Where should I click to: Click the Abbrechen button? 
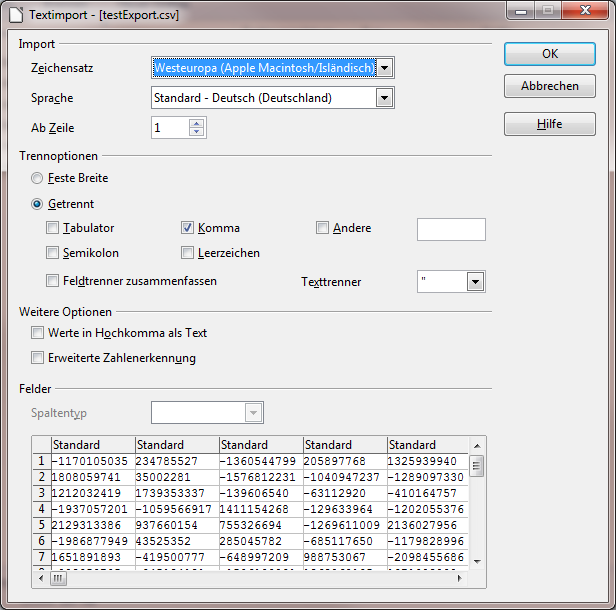click(x=549, y=87)
